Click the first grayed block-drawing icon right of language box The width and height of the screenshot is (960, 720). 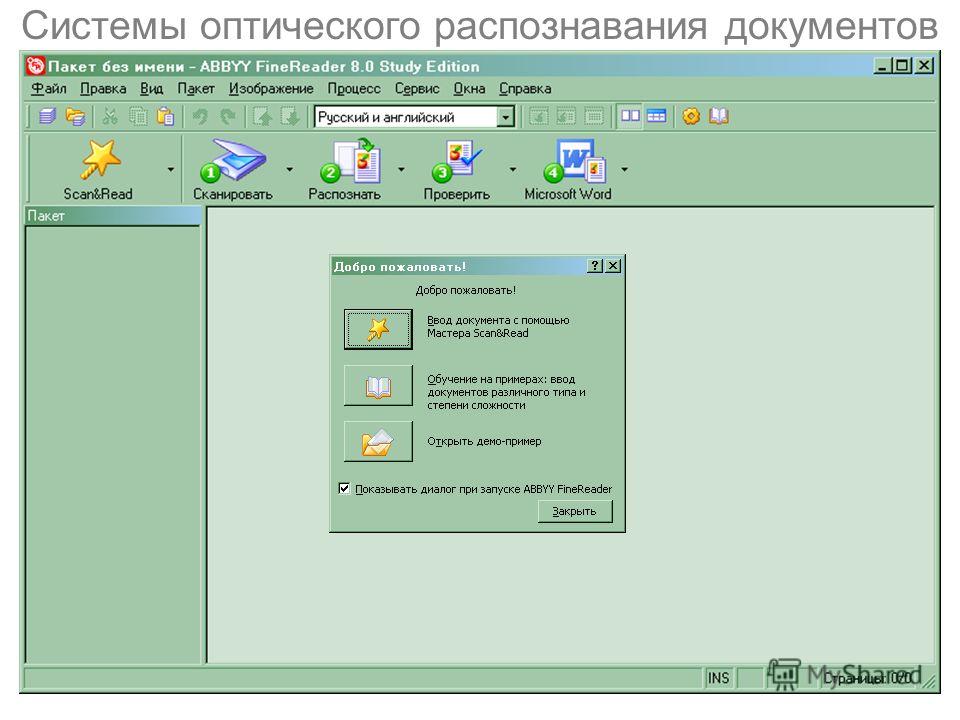[x=538, y=116]
